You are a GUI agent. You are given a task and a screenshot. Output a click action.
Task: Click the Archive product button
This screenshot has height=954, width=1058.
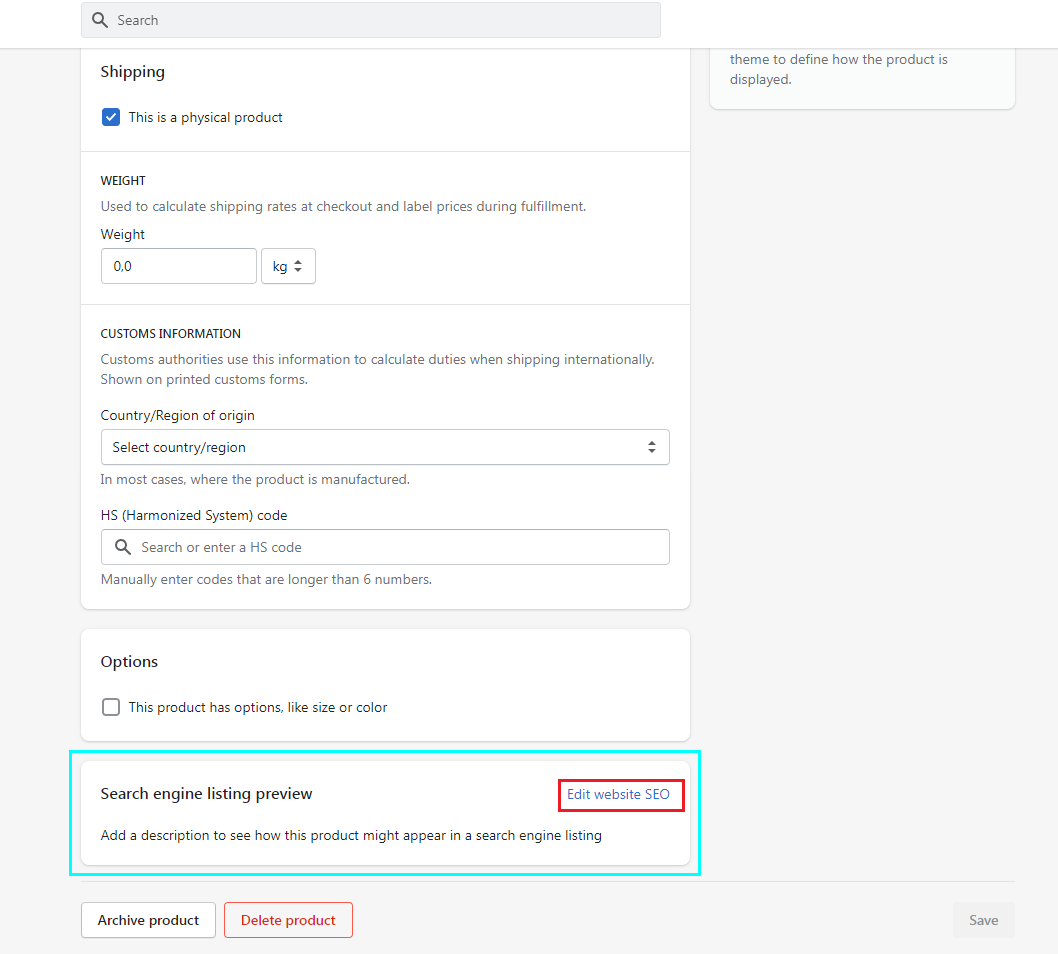pyautogui.click(x=148, y=920)
